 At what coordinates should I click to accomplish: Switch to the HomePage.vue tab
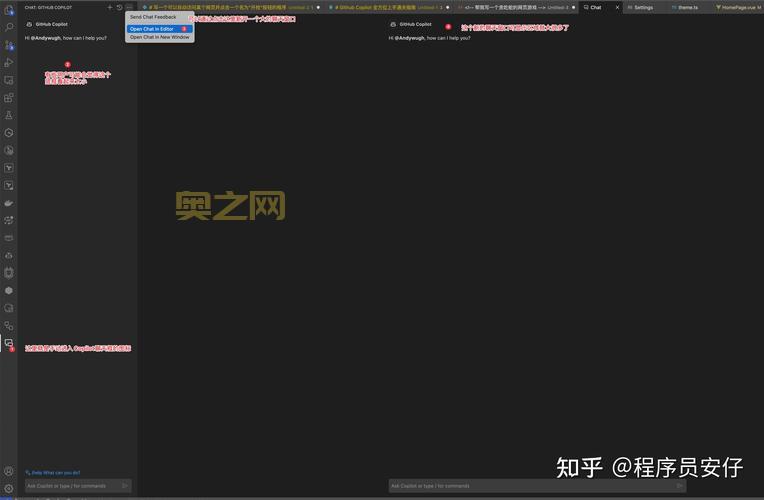(x=738, y=7)
